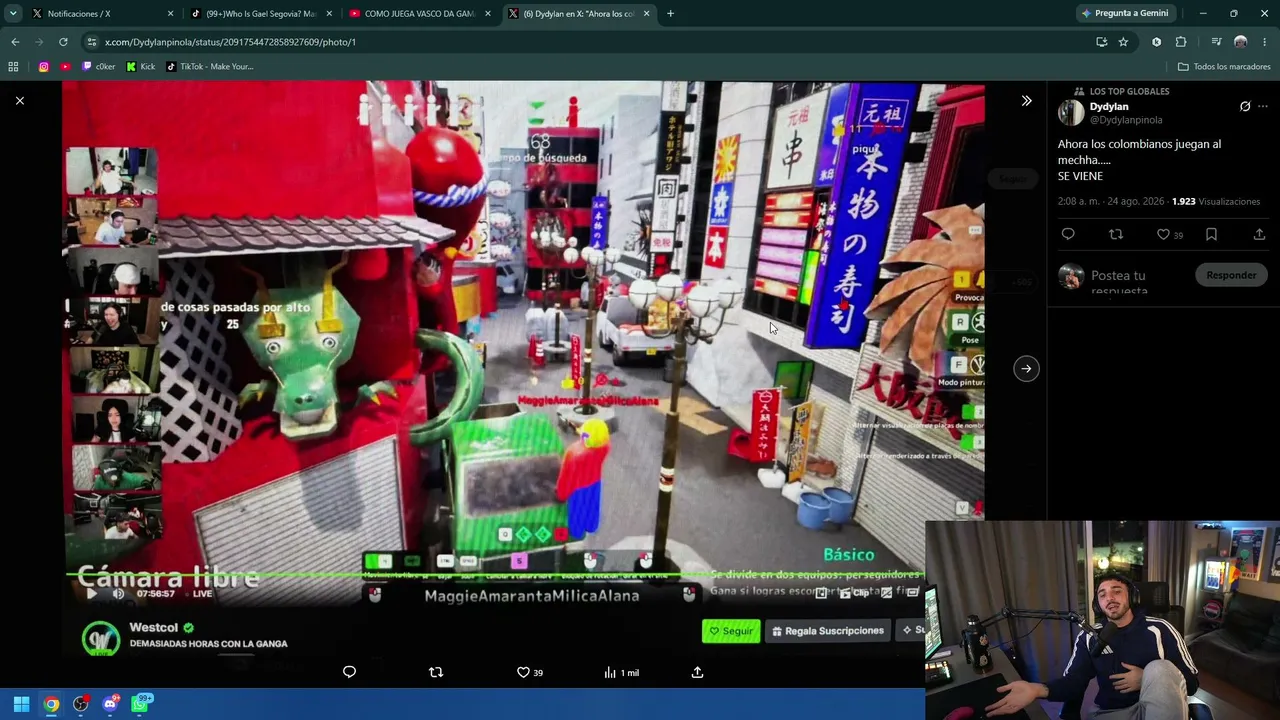Viewport: 1280px width, 720px height.
Task: Like the post in the right panel
Action: [x=1163, y=234]
